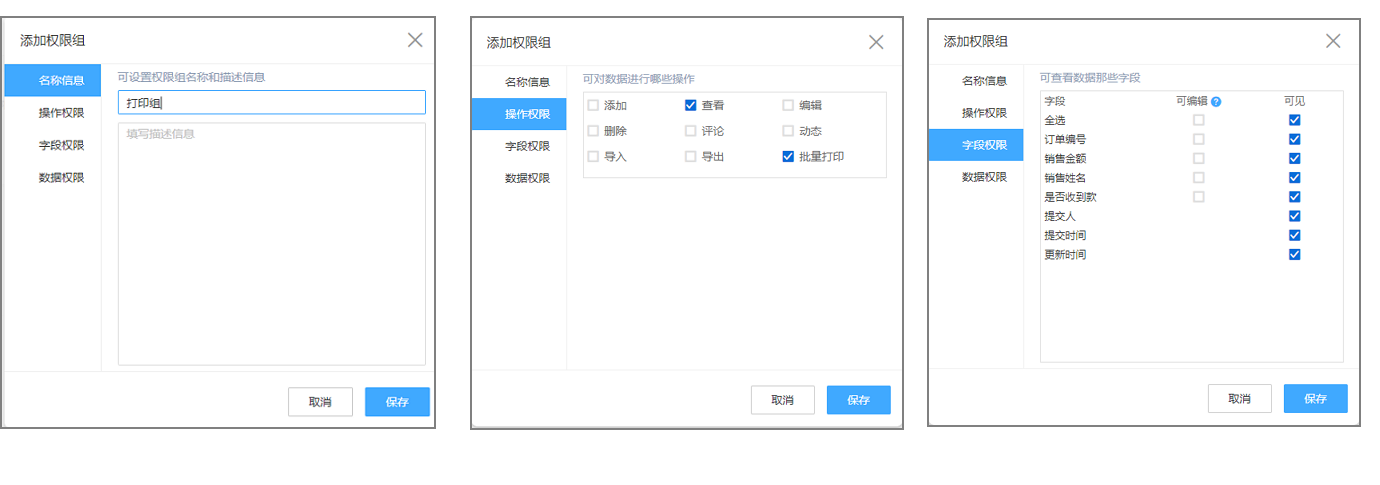The height and width of the screenshot is (485, 1380).
Task: Enable the 删除 operation checkbox
Action: pos(594,131)
